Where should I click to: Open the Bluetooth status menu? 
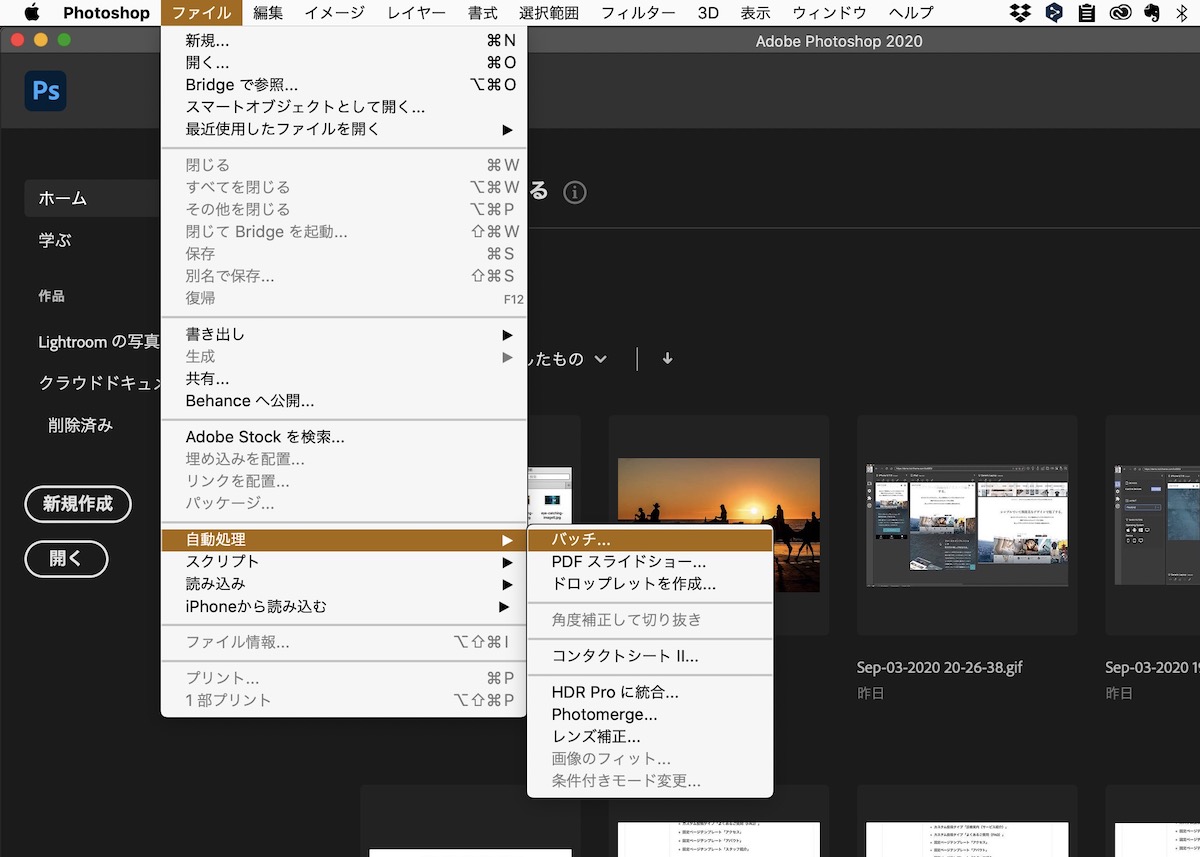point(1184,13)
